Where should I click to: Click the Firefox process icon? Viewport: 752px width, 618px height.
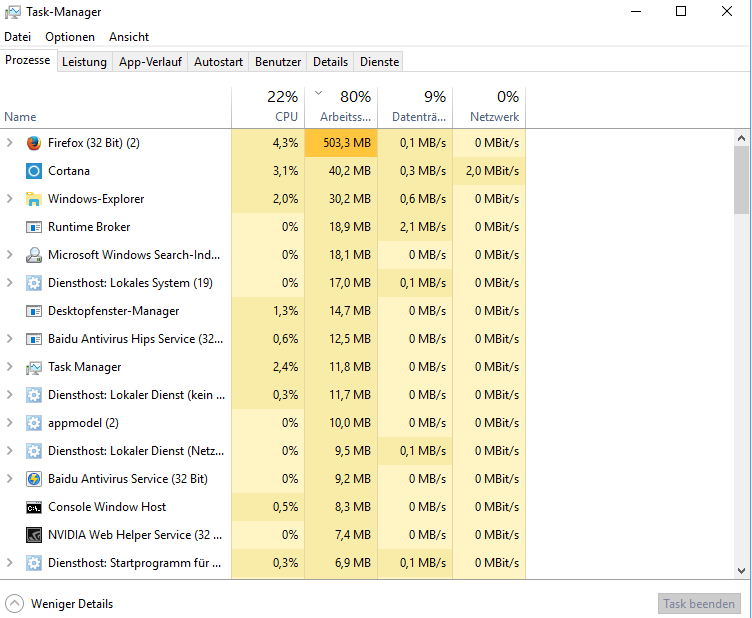34,143
